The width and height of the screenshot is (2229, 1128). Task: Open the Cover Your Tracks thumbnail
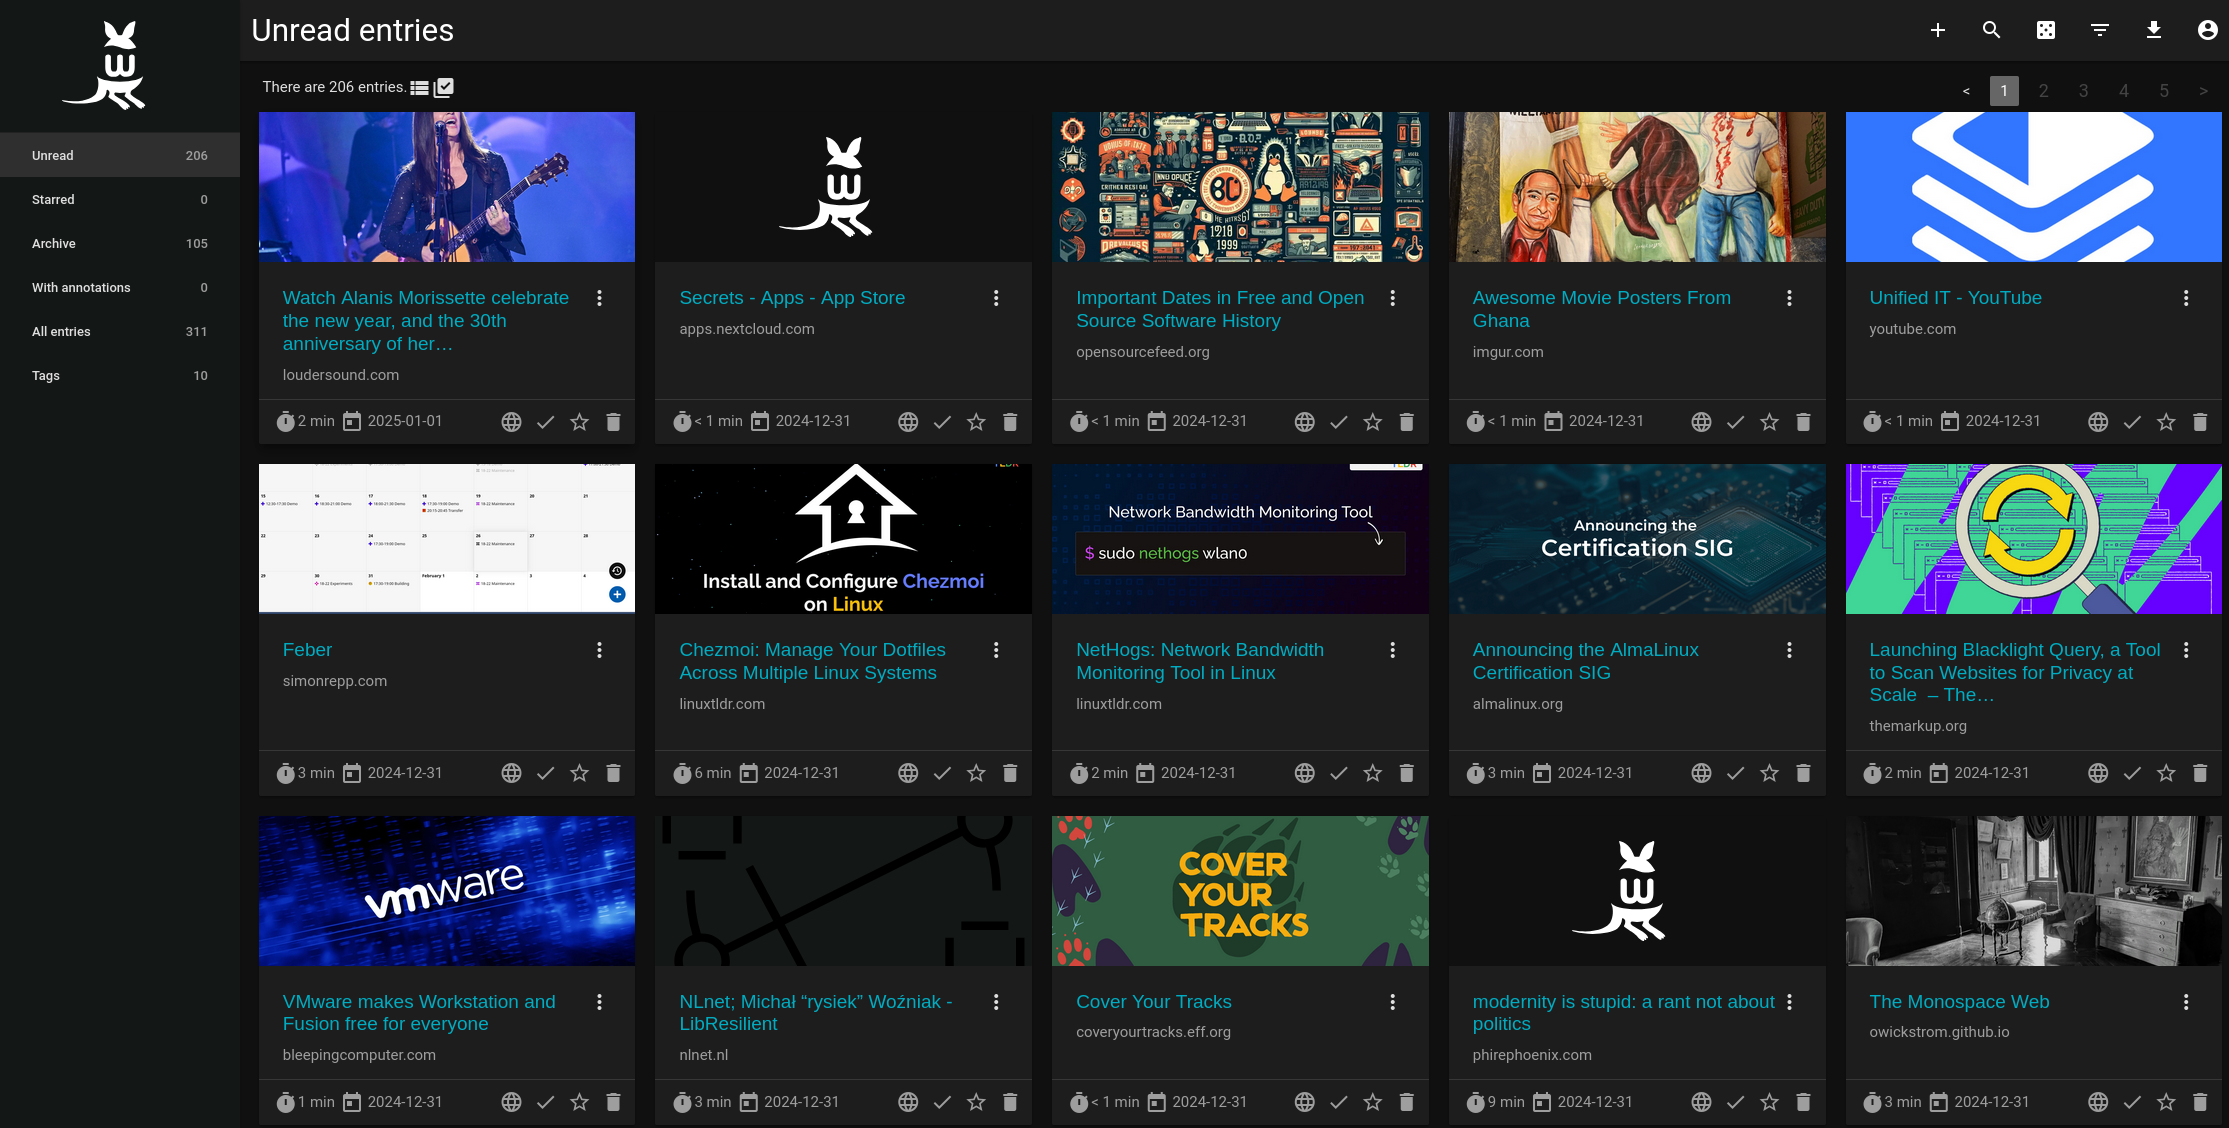[x=1240, y=890]
